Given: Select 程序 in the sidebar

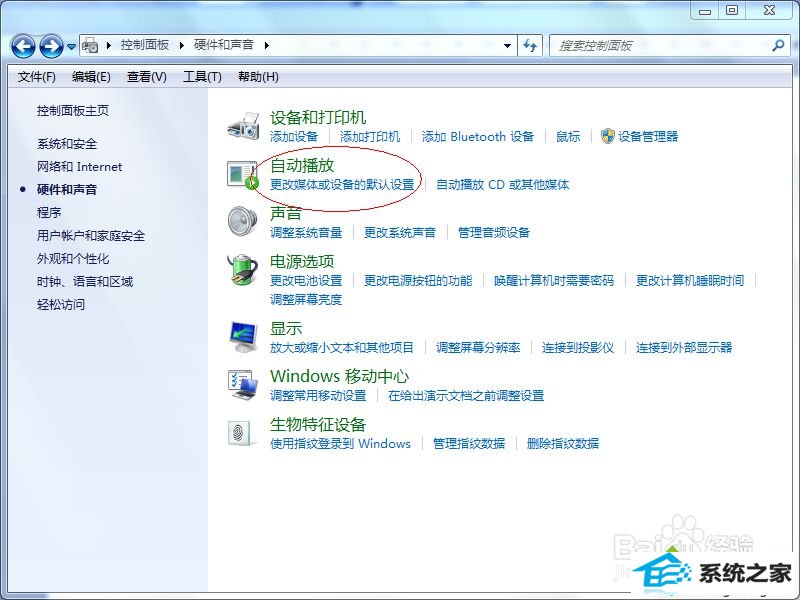Looking at the screenshot, I should click(49, 213).
